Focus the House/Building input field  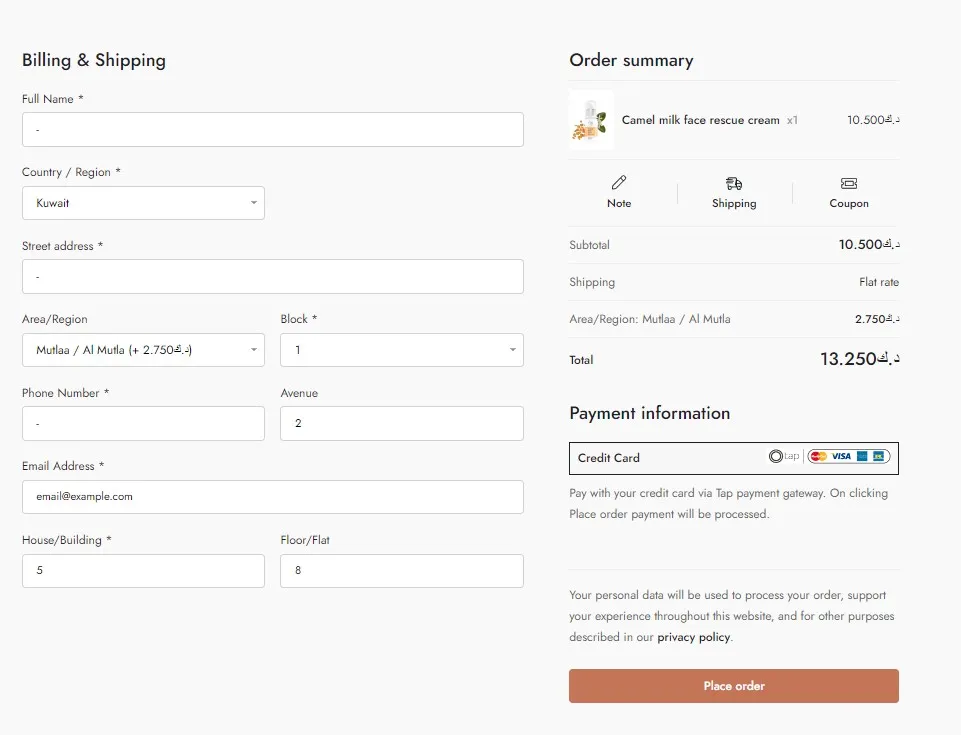[143, 571]
